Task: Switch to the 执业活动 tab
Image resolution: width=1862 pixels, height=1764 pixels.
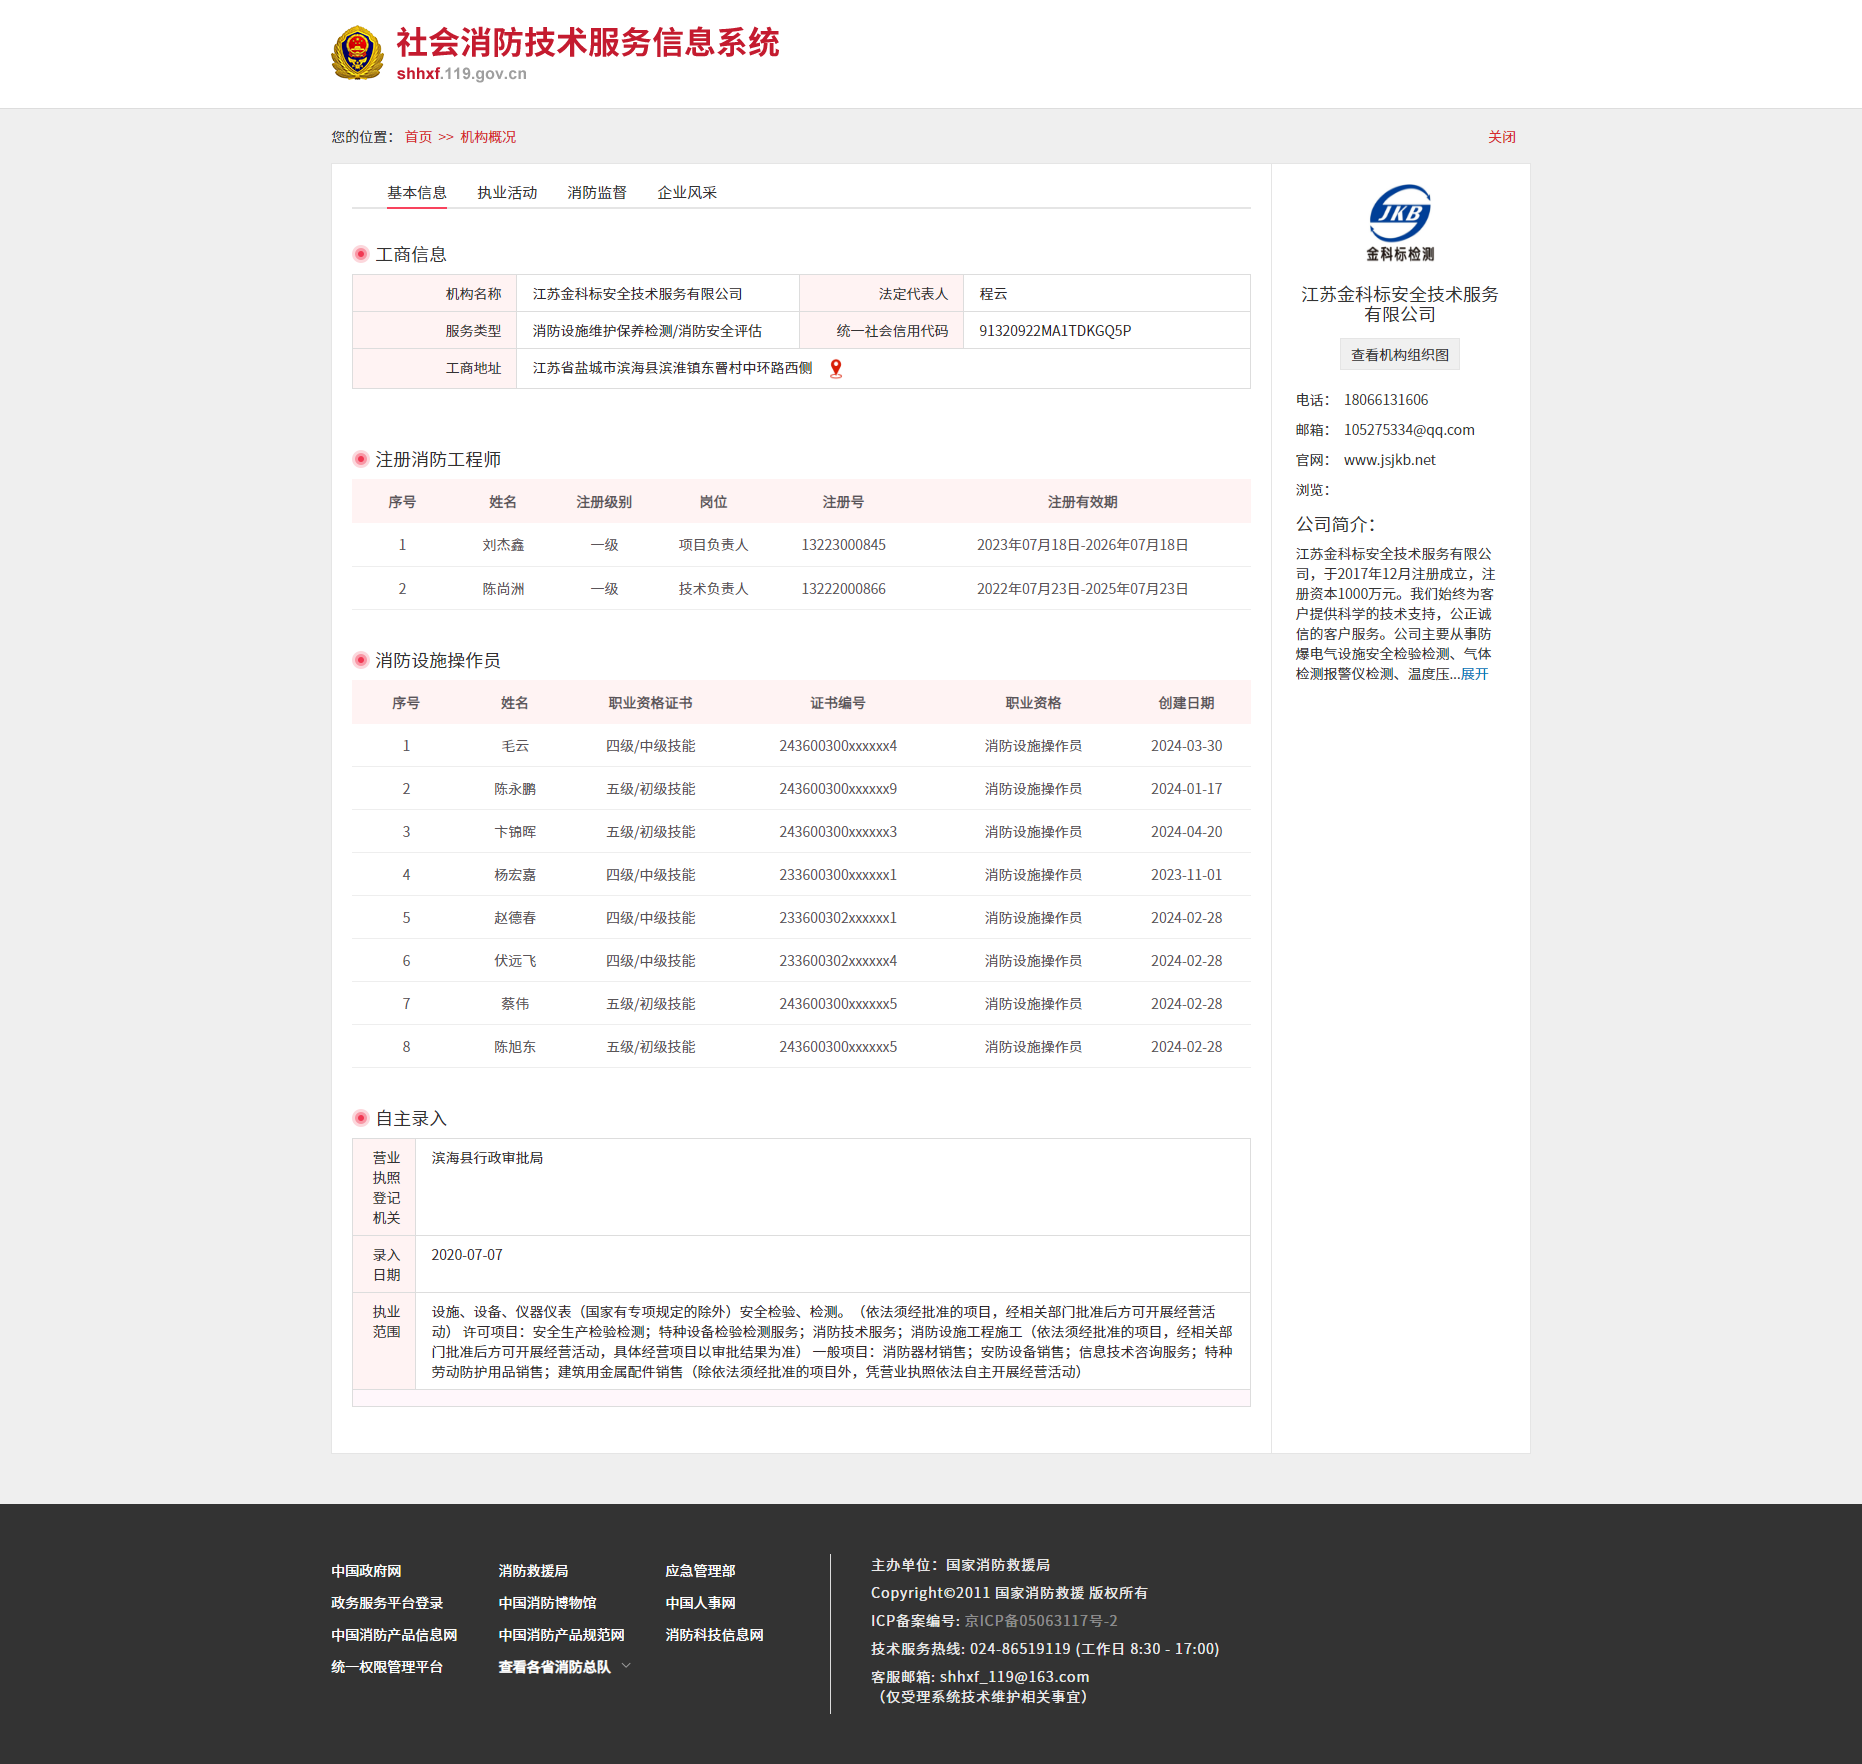Action: click(507, 193)
